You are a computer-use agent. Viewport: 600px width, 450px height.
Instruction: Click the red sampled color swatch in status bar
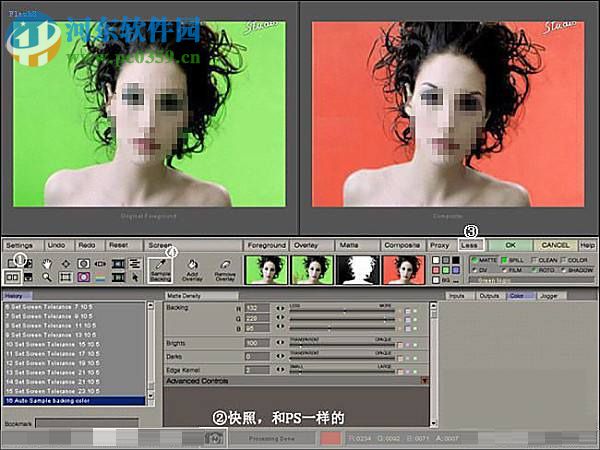tap(330, 439)
